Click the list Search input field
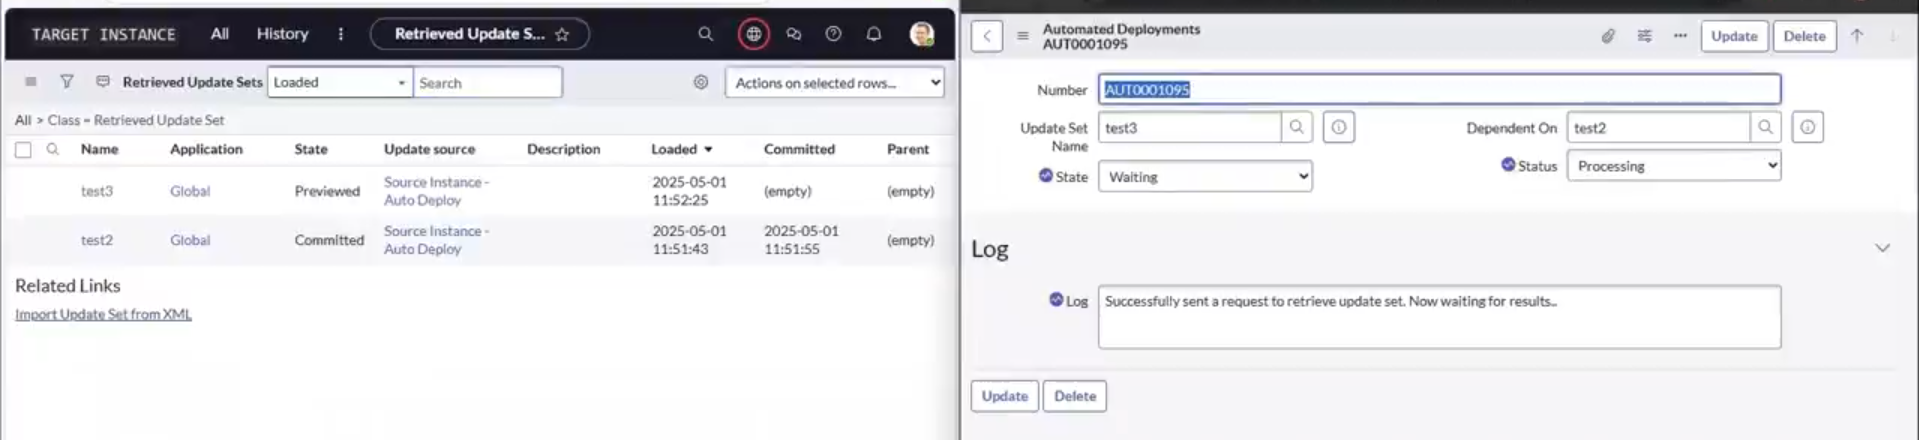This screenshot has height=440, width=1919. click(x=487, y=82)
